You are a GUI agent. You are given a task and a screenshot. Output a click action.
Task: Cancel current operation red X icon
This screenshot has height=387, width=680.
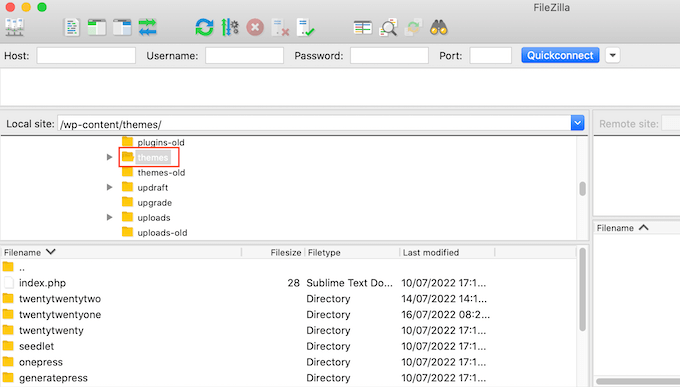pyautogui.click(x=255, y=28)
